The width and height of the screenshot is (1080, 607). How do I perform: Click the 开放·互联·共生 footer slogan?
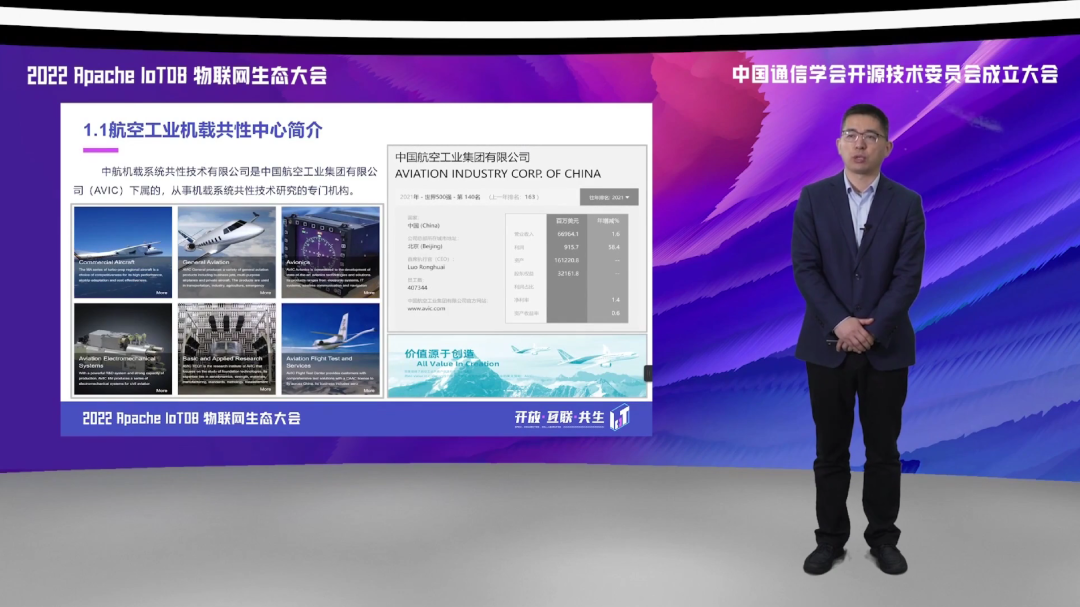pos(559,418)
